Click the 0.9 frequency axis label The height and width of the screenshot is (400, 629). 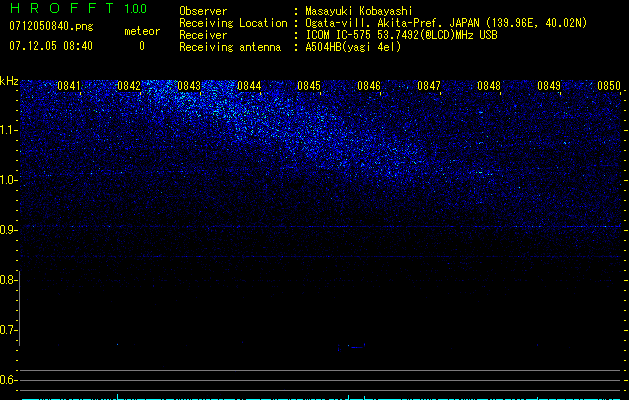(x=8, y=230)
